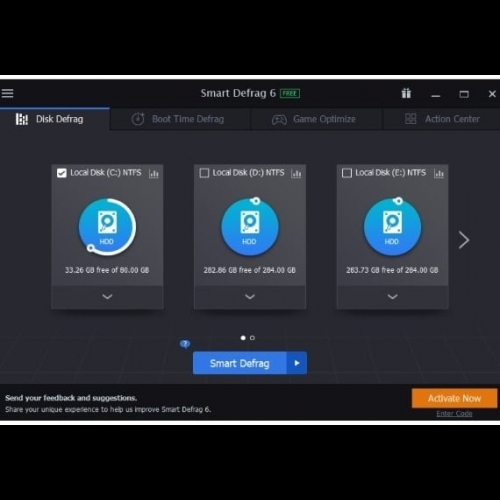Select the first page indicator dot
The height and width of the screenshot is (500, 500).
[x=243, y=338]
